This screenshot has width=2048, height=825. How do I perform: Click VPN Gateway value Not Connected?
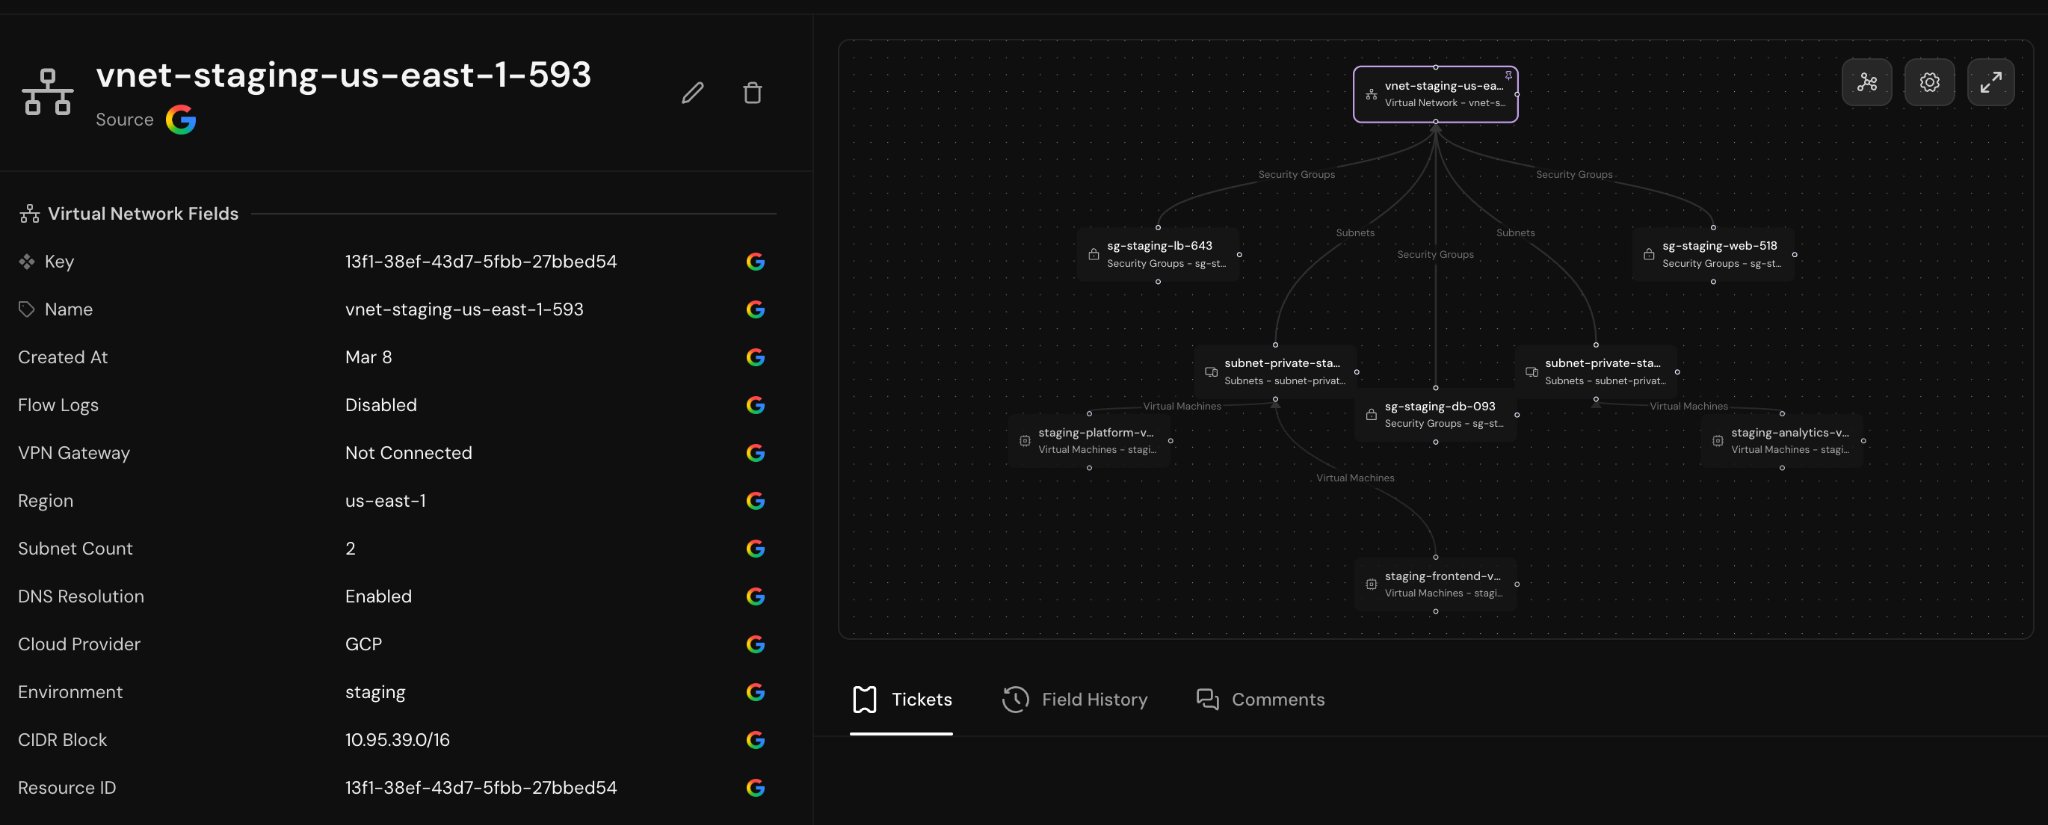[409, 453]
